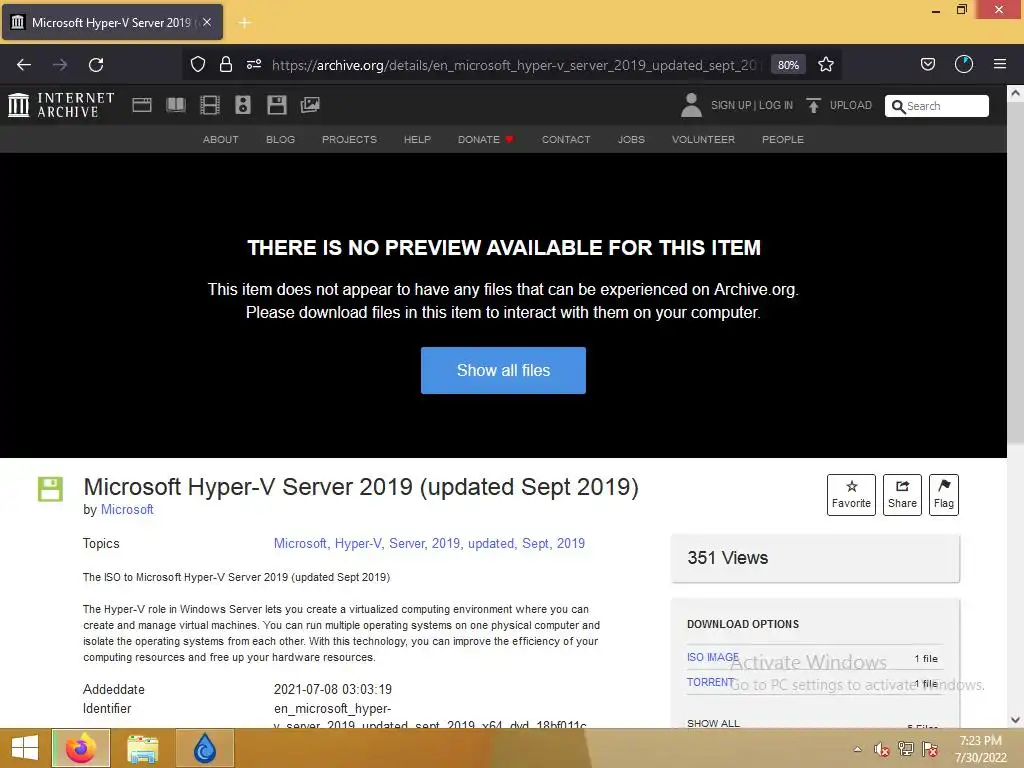
Task: Open File Explorer from taskbar
Action: click(x=142, y=748)
